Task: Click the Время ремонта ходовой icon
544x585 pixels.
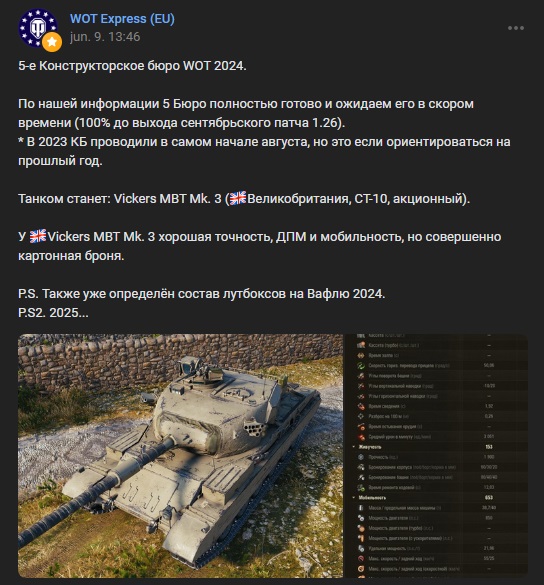Action: (361, 487)
